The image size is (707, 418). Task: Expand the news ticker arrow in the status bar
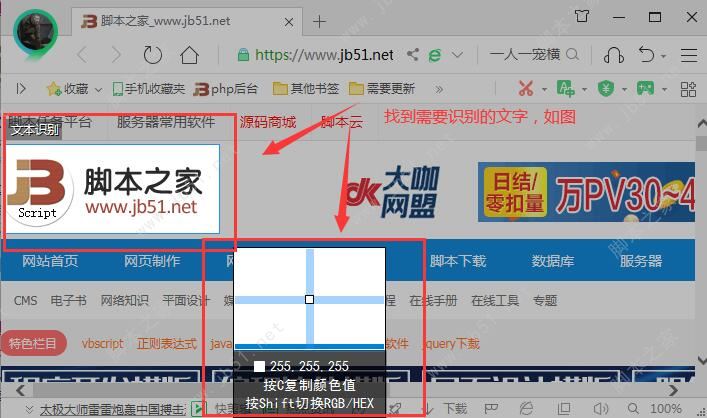click(x=29, y=409)
